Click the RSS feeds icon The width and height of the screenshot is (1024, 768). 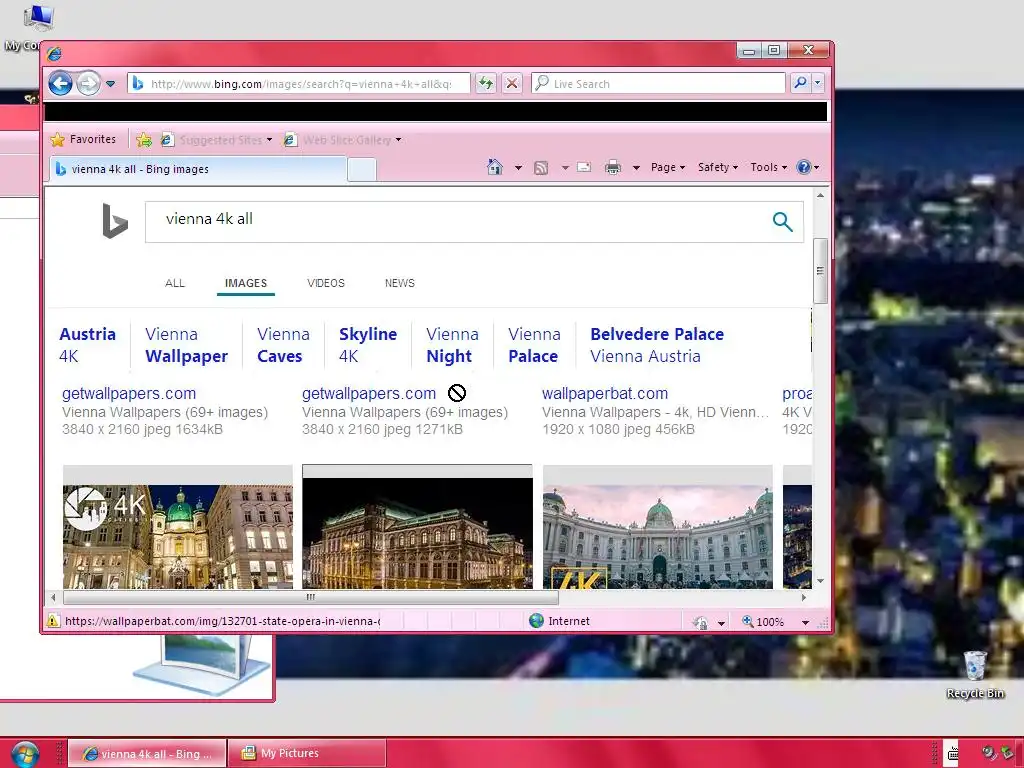[541, 168]
